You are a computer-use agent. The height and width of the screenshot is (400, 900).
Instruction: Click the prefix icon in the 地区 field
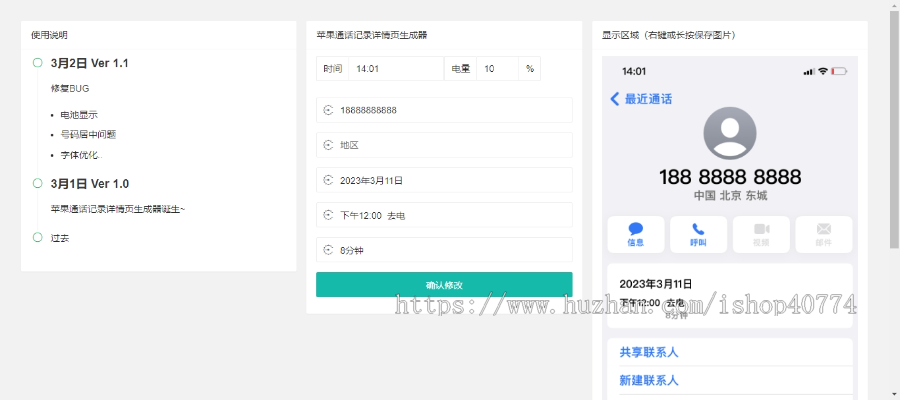click(x=328, y=145)
